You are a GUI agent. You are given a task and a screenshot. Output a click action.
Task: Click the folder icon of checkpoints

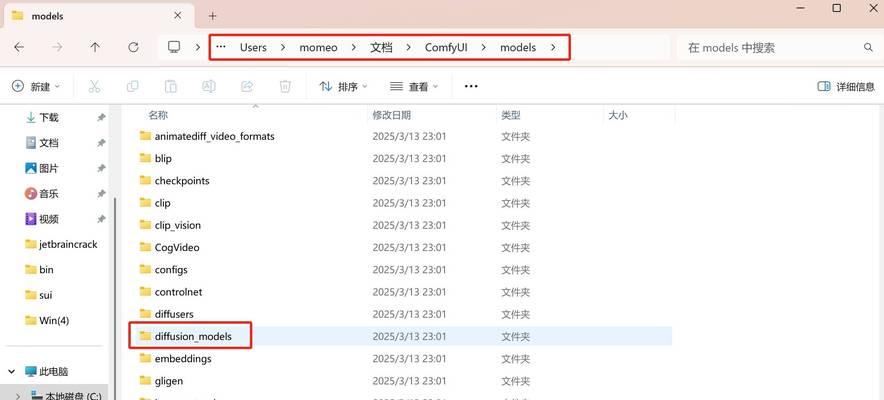[145, 180]
